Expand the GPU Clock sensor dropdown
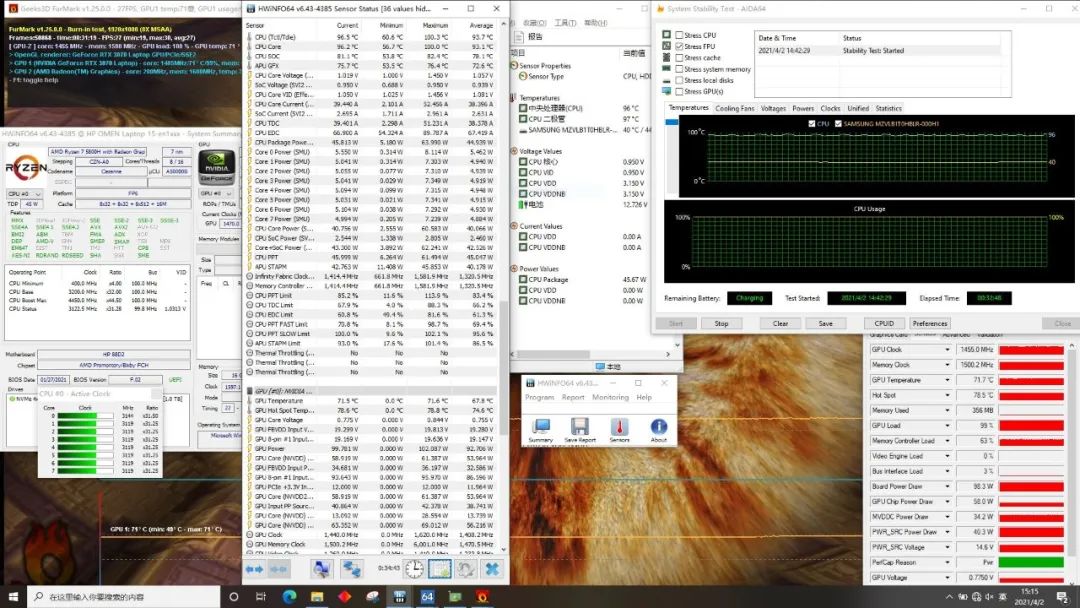Screen dimensions: 1080x608 click(946, 350)
